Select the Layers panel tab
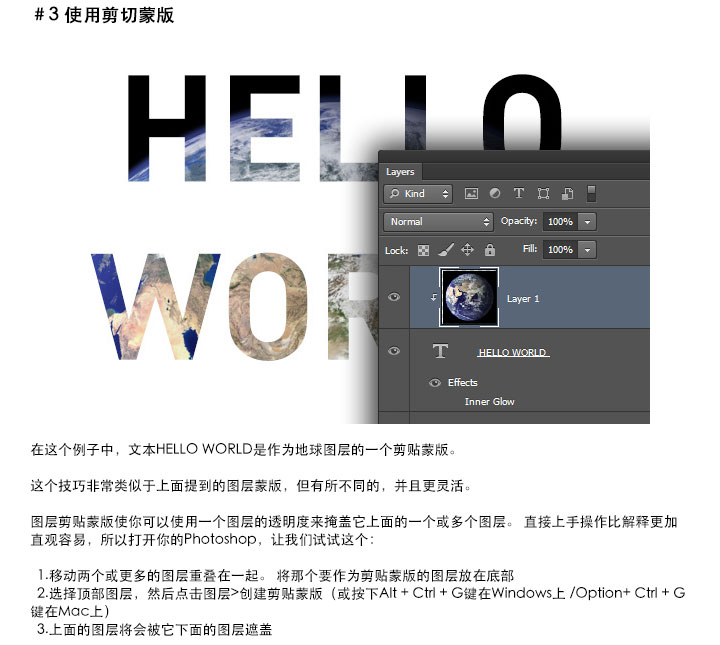720x645 pixels. click(x=400, y=171)
